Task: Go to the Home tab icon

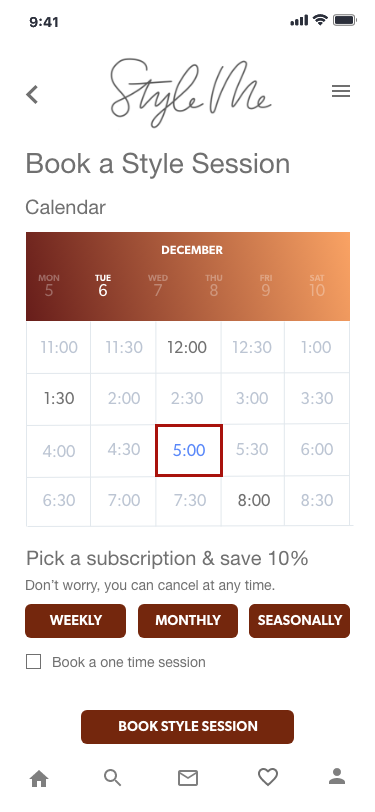Action: [39, 778]
